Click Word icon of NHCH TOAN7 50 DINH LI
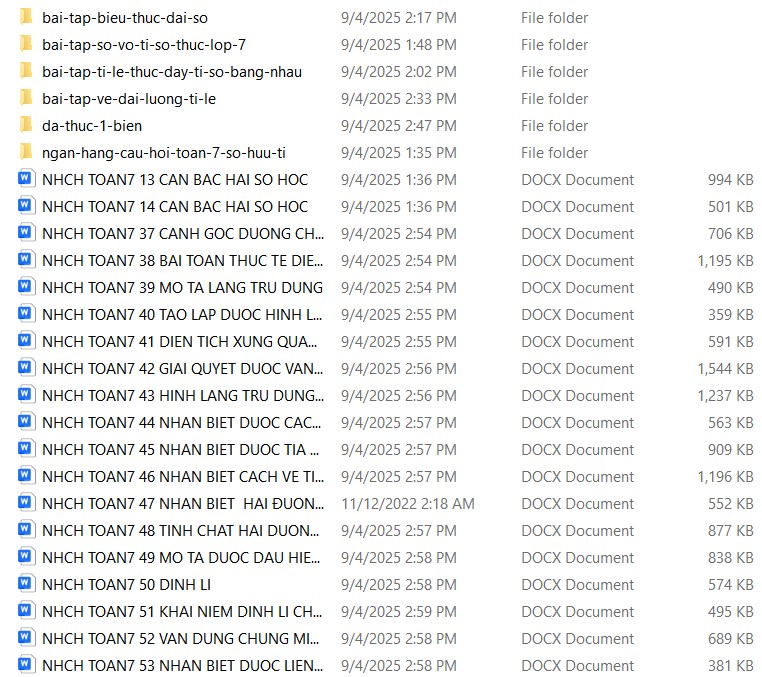This screenshot has height=677, width=762. [26, 585]
